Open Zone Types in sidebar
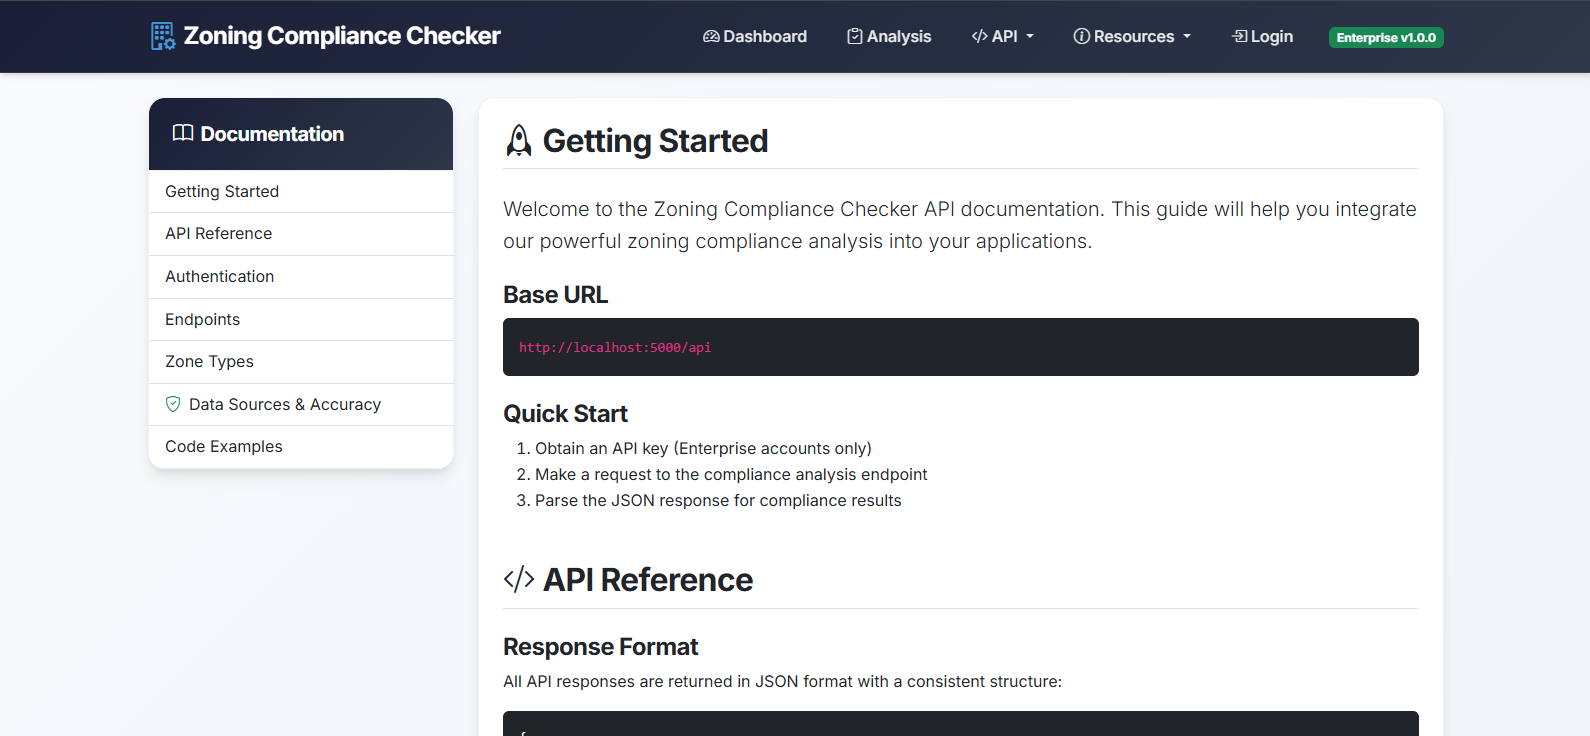Image resolution: width=1590 pixels, height=736 pixels. [301, 362]
